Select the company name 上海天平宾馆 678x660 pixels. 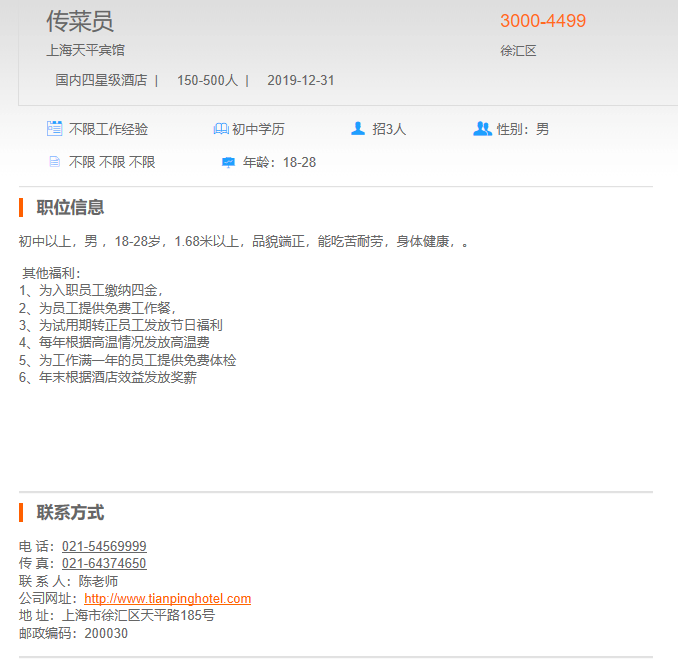coord(85,50)
